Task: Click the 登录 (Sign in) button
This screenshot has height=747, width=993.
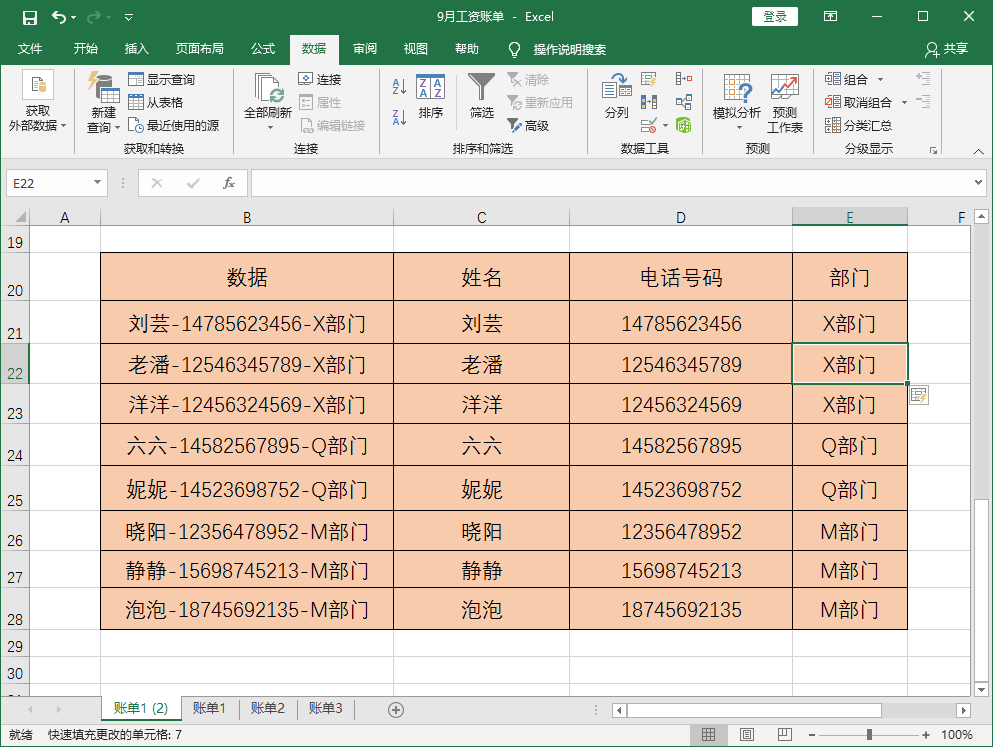Action: pyautogui.click(x=774, y=17)
